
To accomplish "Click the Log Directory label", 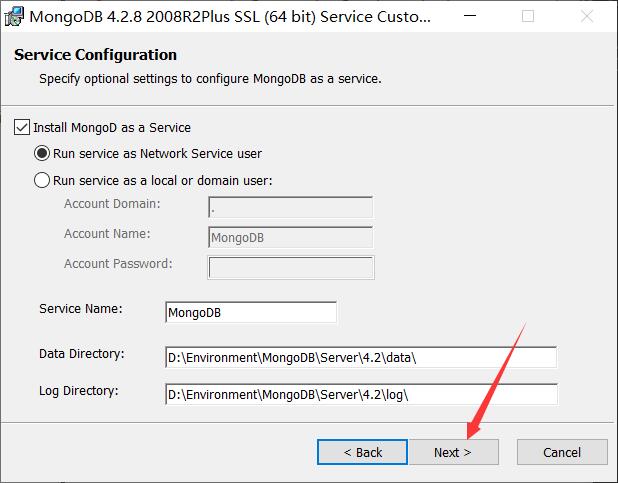I will pos(78,391).
